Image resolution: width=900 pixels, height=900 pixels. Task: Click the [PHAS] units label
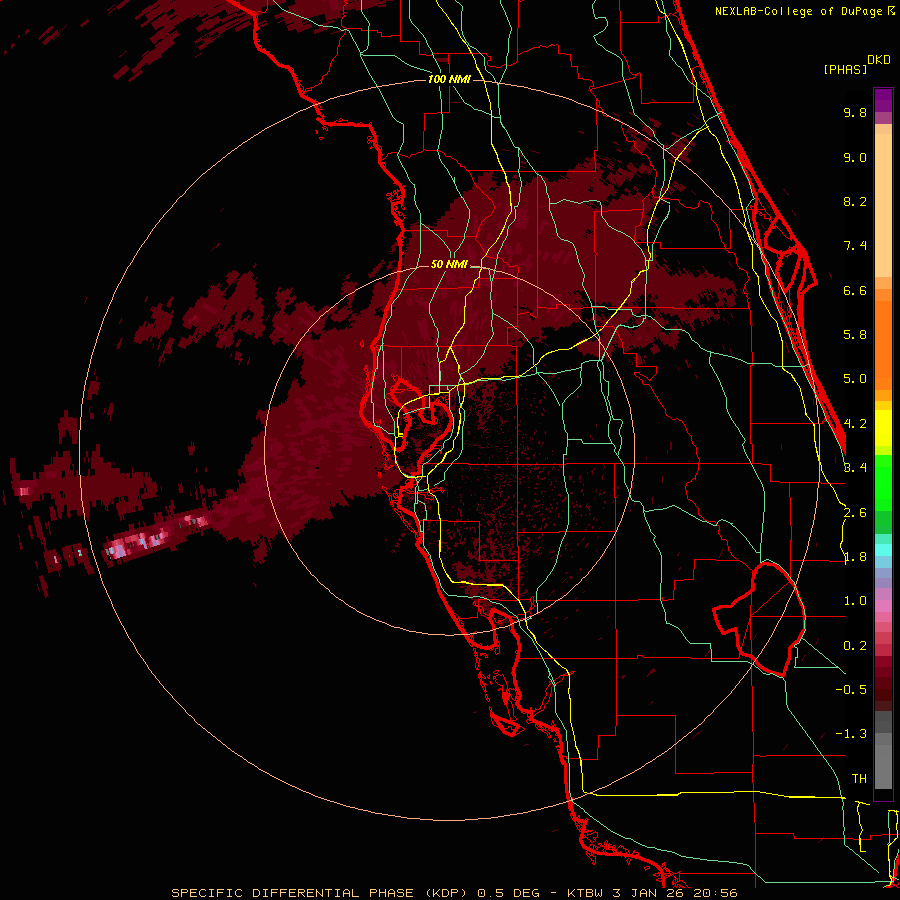tap(845, 69)
